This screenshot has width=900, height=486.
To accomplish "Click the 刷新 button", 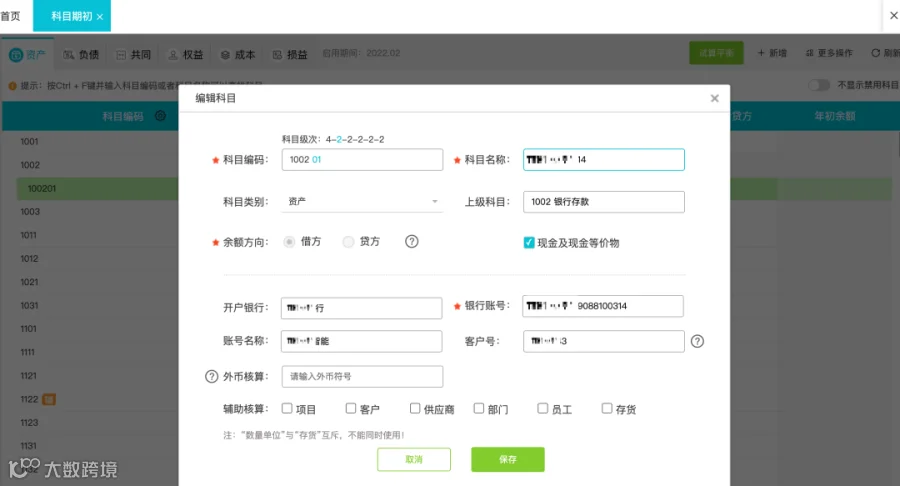I will tap(885, 53).
